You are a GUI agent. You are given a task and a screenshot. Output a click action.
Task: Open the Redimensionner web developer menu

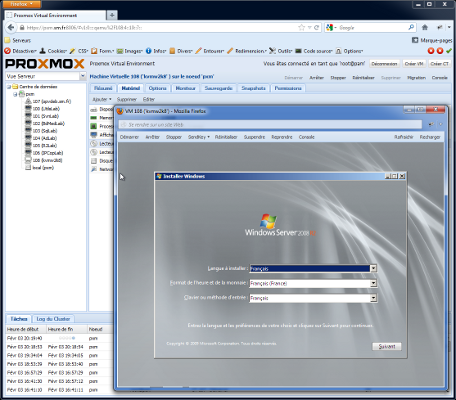247,51
